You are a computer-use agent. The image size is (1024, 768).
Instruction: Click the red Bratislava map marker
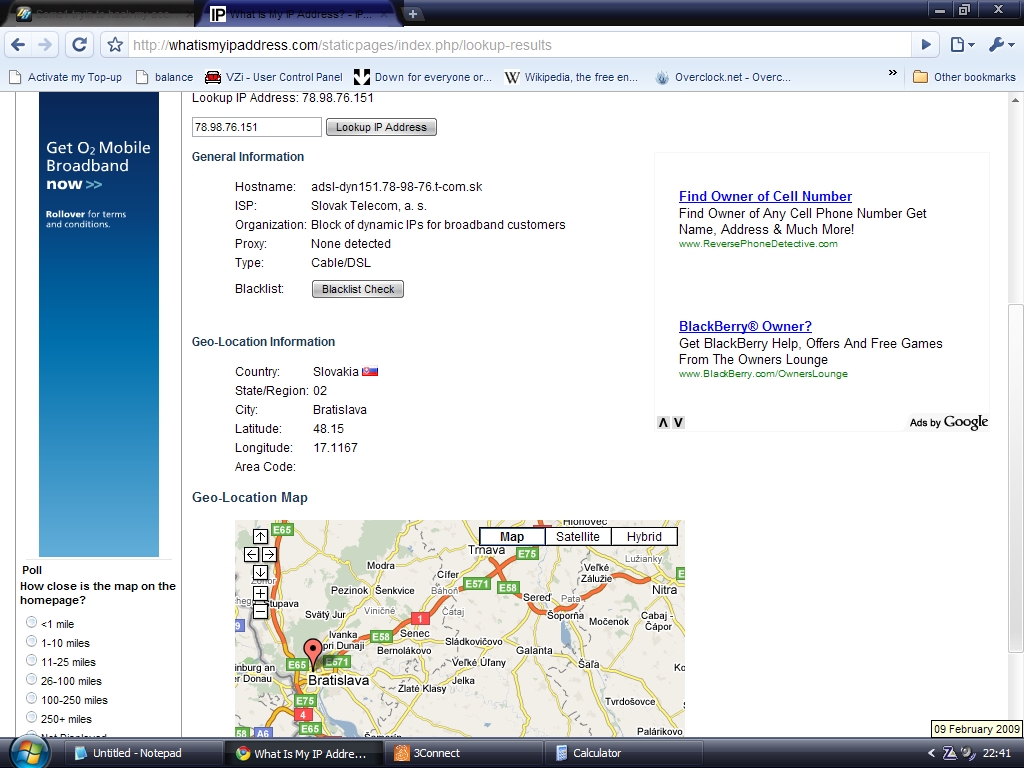click(x=313, y=652)
